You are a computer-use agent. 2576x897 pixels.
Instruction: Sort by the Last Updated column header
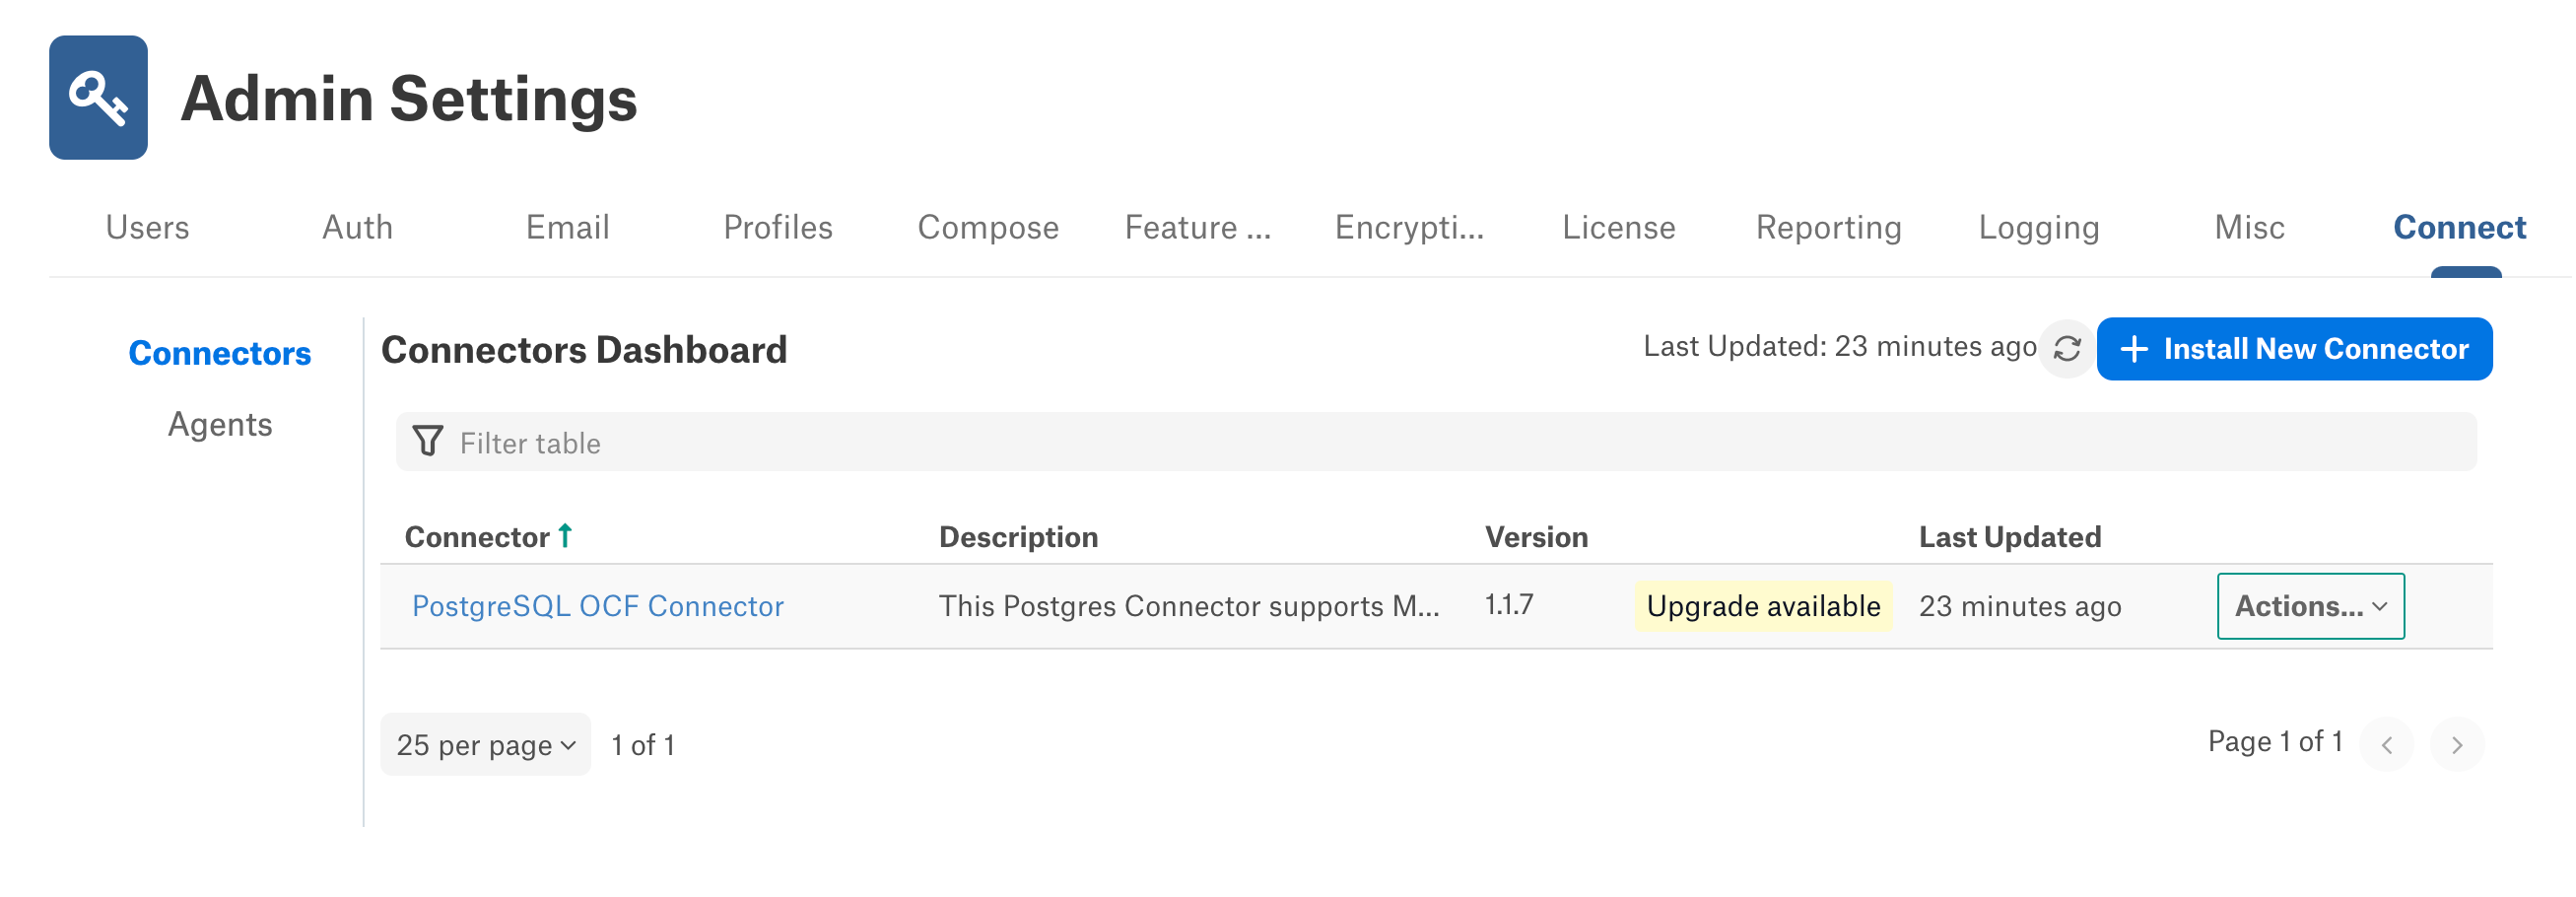coord(2009,537)
